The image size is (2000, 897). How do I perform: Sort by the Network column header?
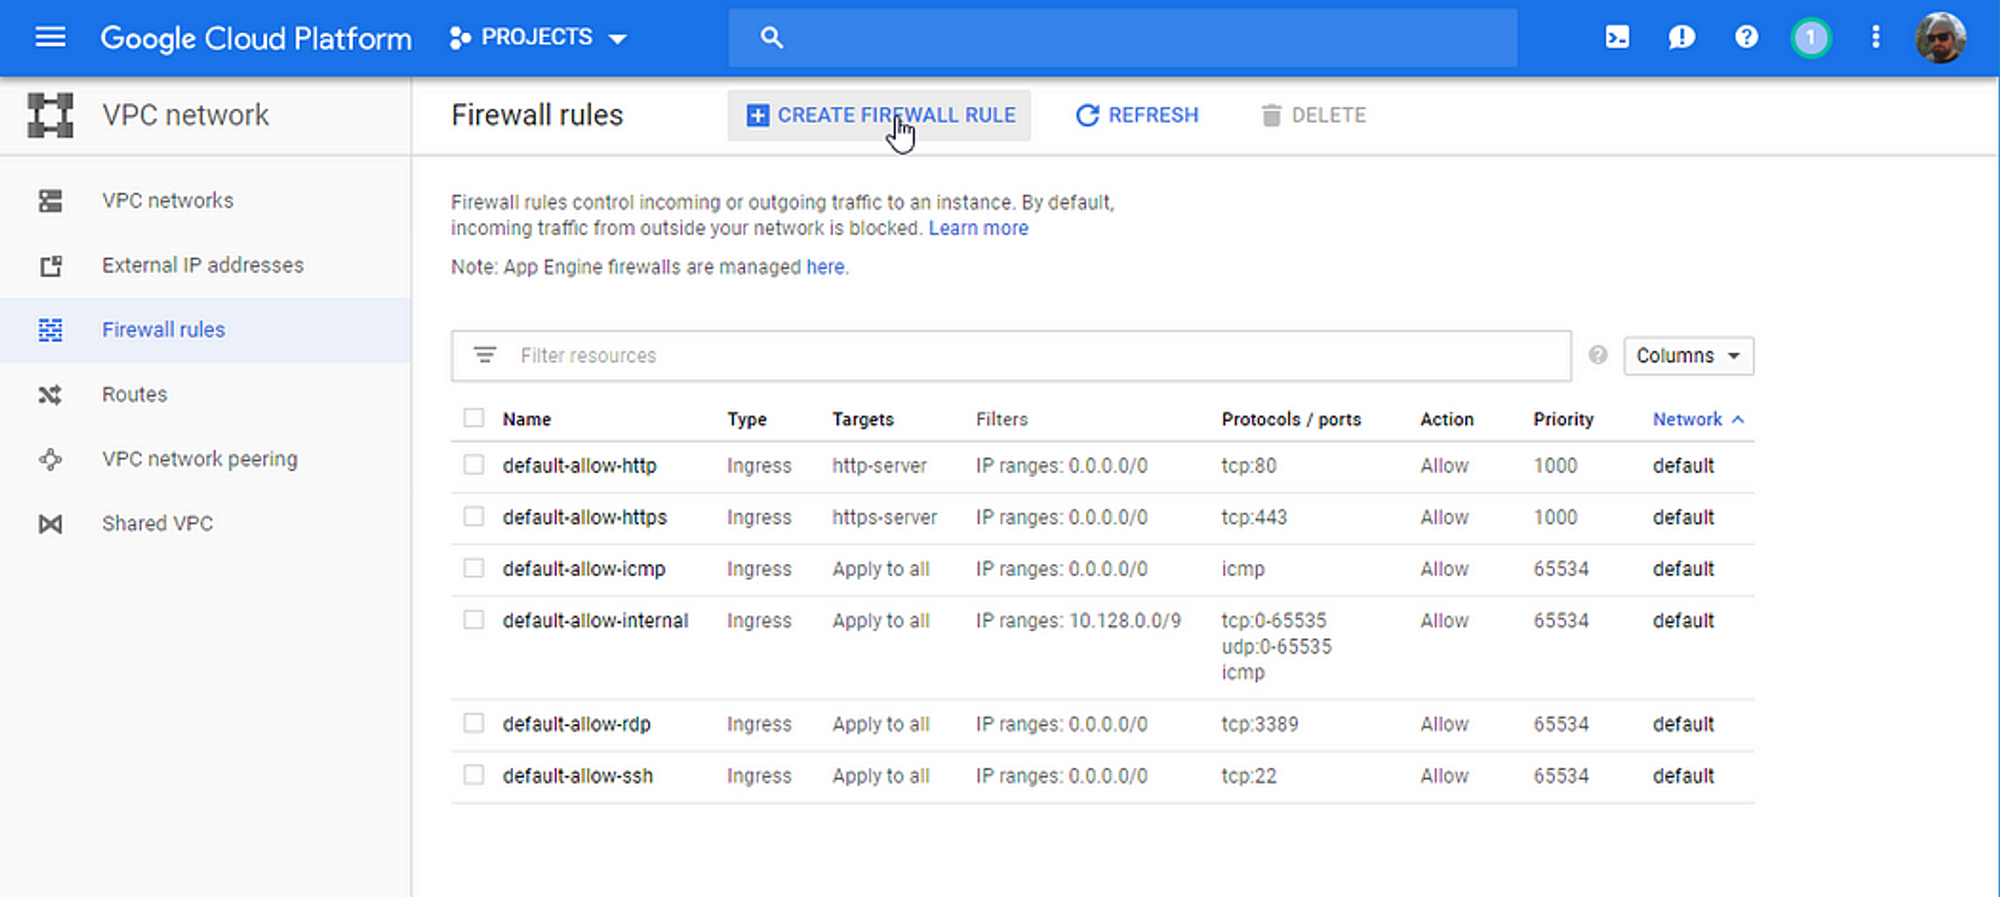[1698, 419]
